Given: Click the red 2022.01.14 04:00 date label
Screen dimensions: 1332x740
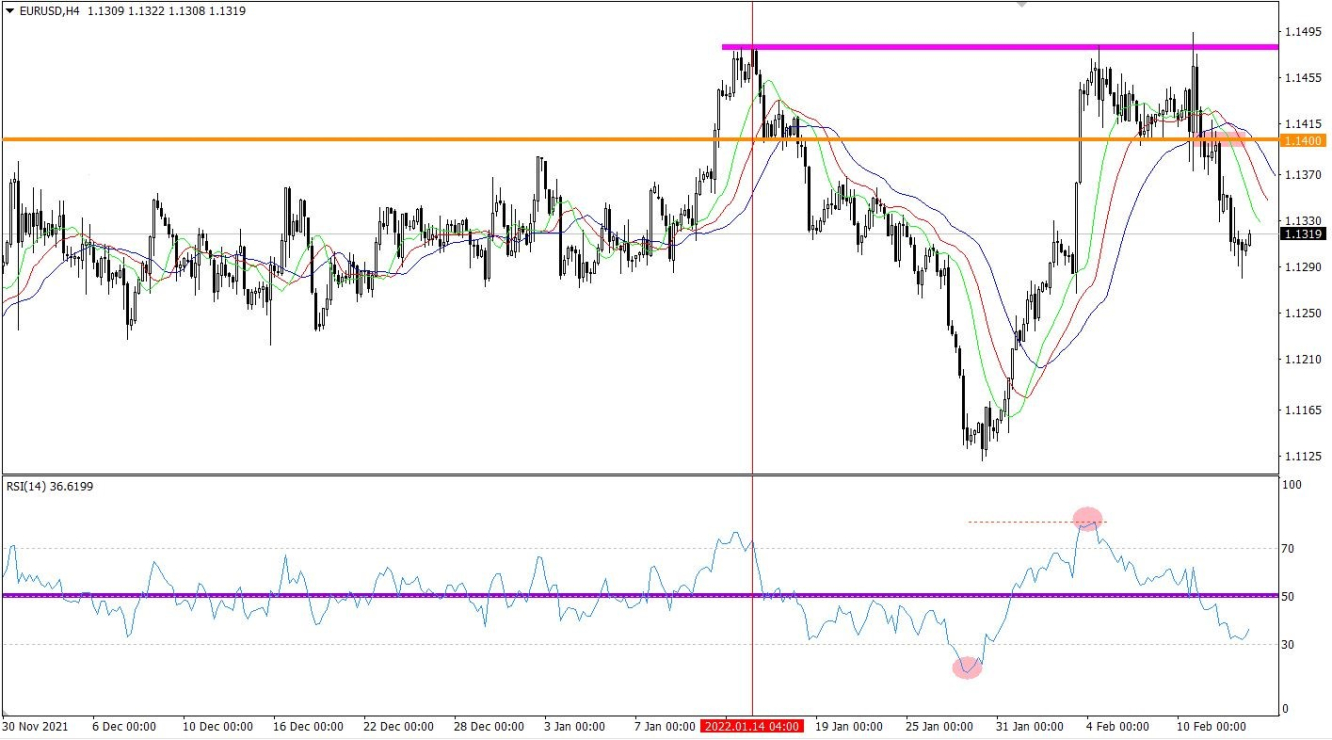Looking at the screenshot, I should point(752,727).
